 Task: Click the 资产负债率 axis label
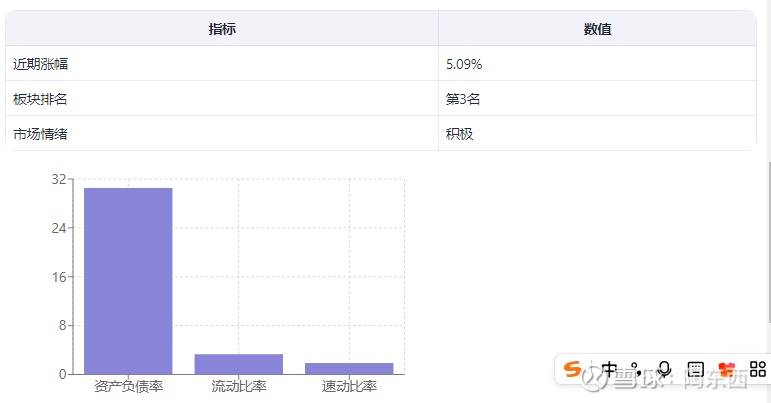pyautogui.click(x=128, y=387)
